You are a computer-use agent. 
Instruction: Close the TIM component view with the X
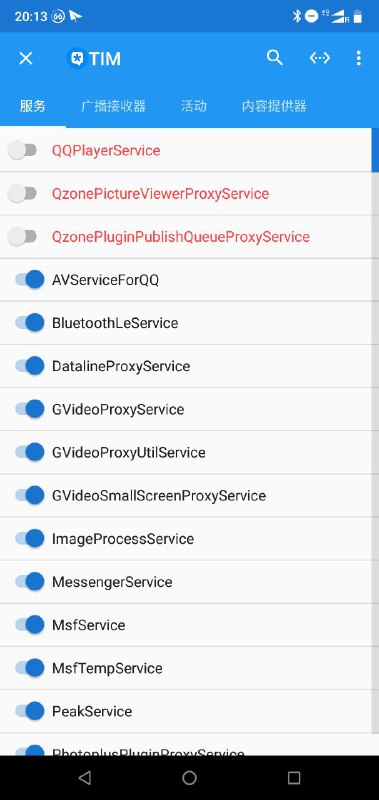[26, 58]
